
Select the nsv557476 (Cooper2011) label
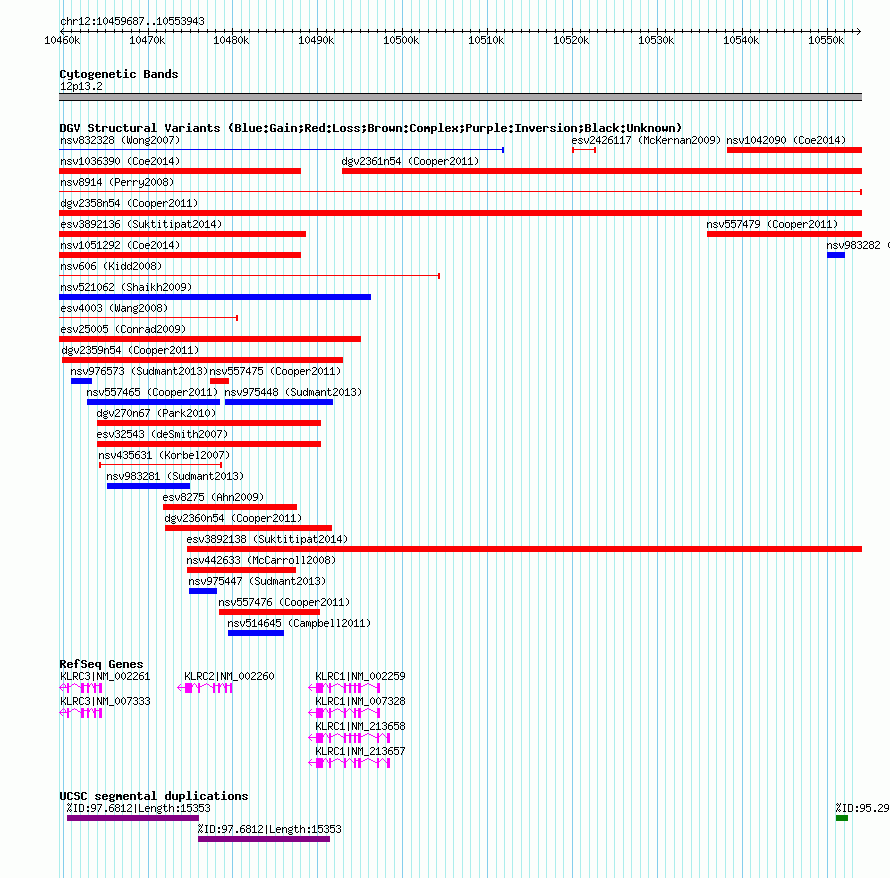coord(284,602)
